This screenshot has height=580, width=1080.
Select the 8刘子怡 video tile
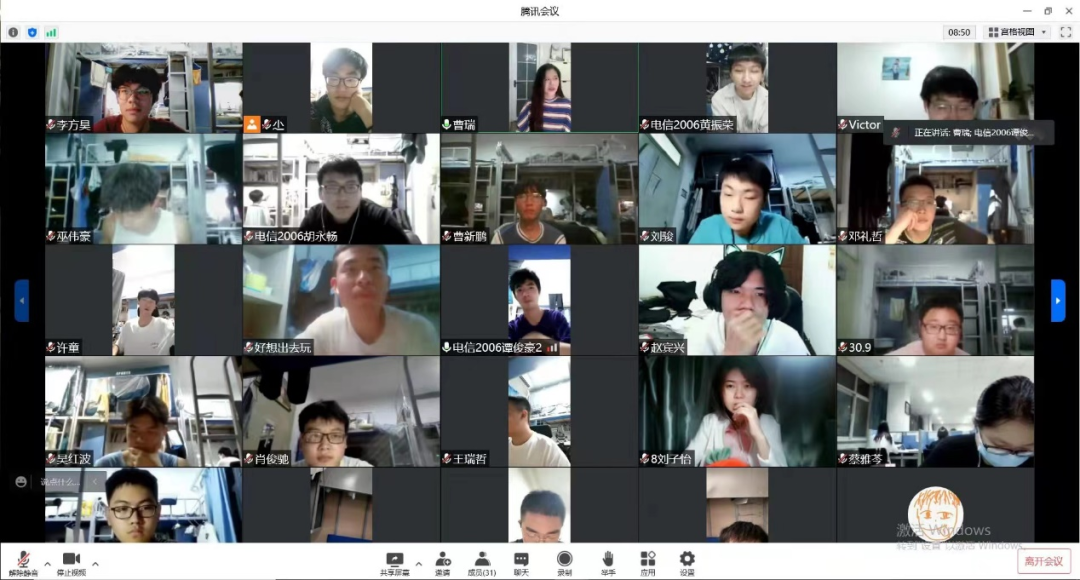click(x=737, y=411)
